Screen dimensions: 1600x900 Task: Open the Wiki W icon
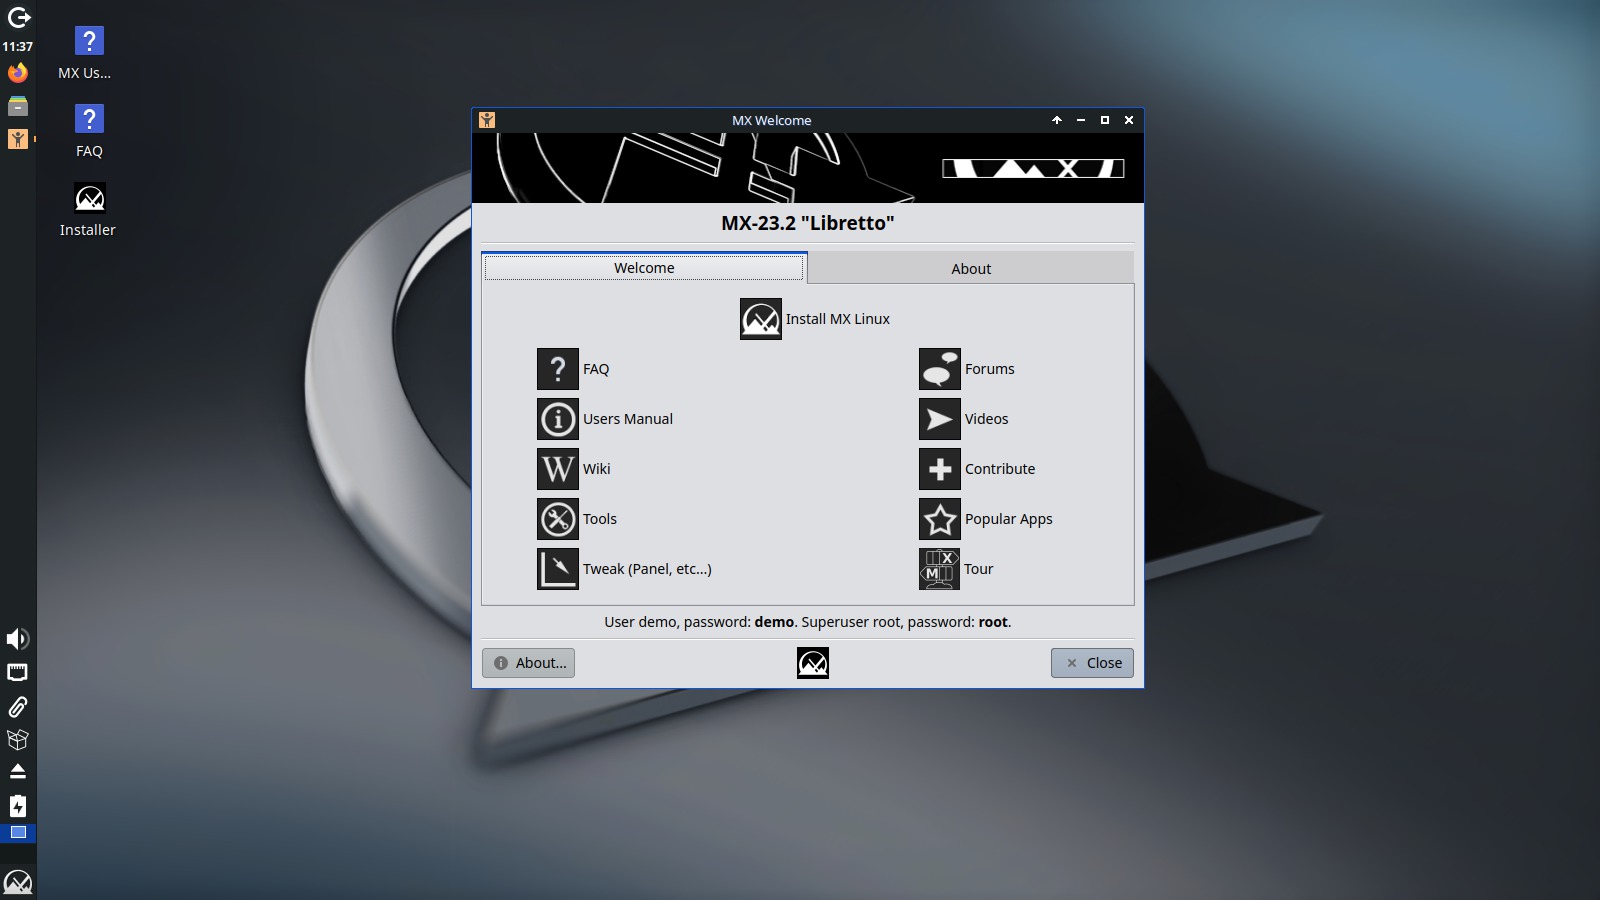(558, 469)
